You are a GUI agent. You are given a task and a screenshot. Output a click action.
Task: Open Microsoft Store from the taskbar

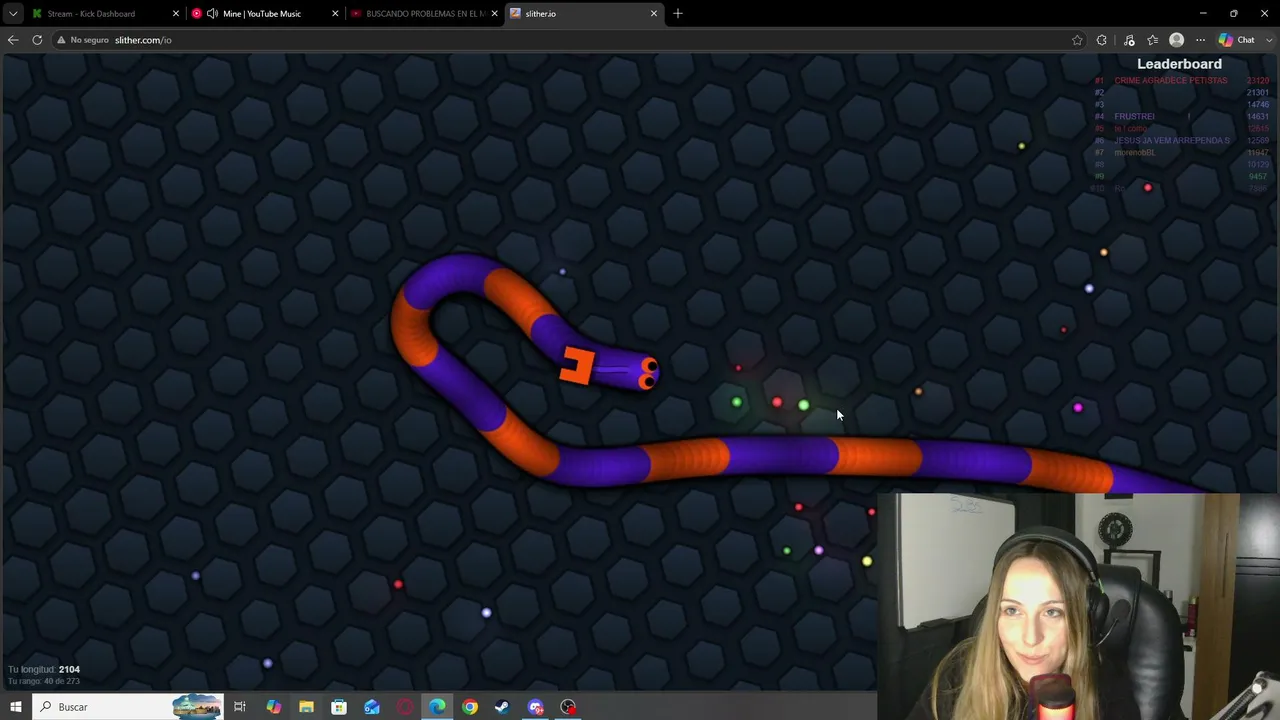pos(339,707)
